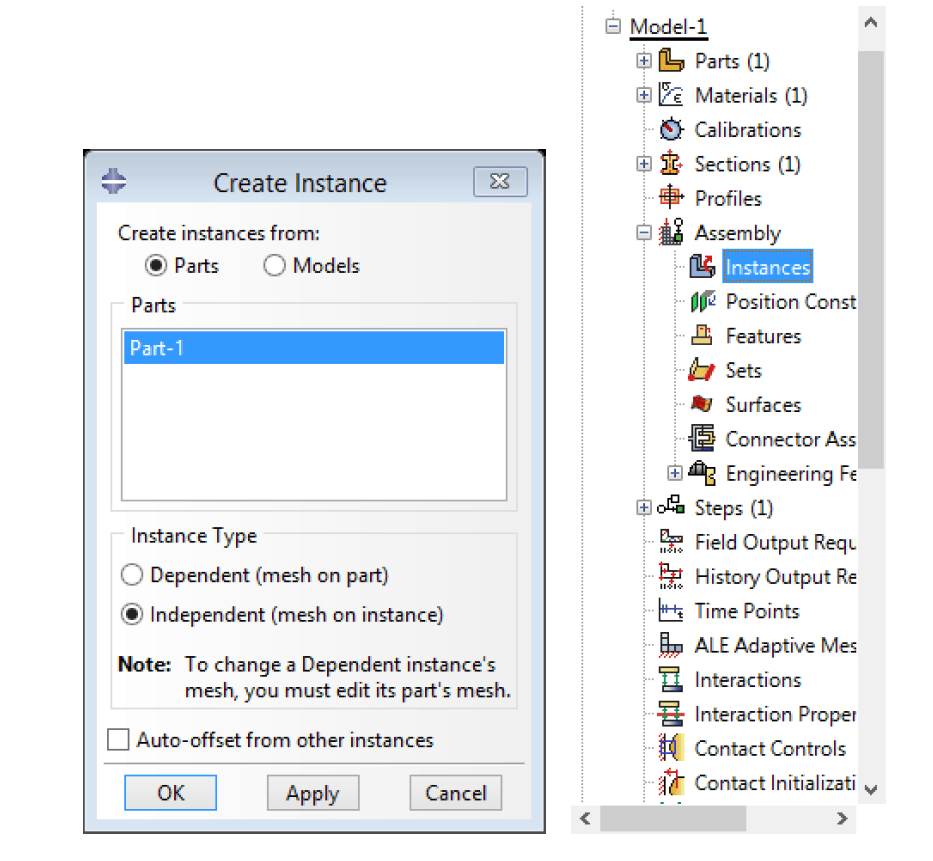Collapse the Model-1 tree node
The height and width of the screenshot is (861, 933).
[613, 26]
